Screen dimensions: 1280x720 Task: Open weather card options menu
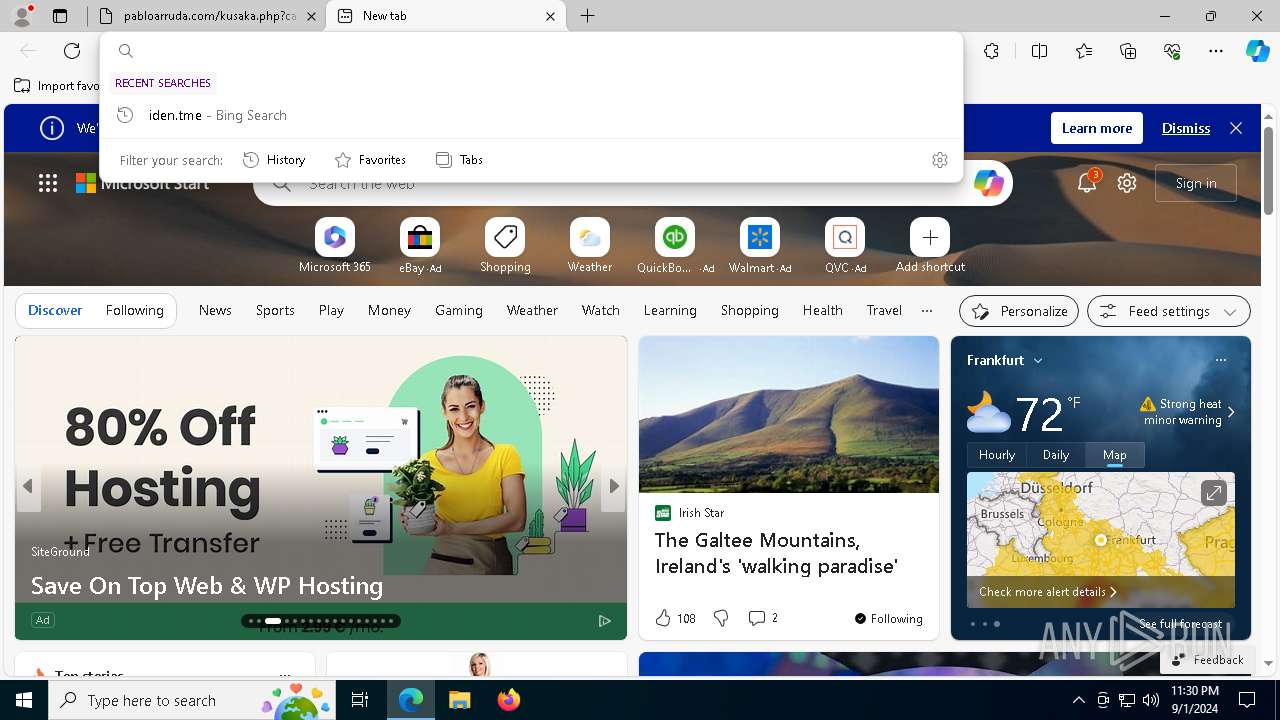click(1220, 360)
